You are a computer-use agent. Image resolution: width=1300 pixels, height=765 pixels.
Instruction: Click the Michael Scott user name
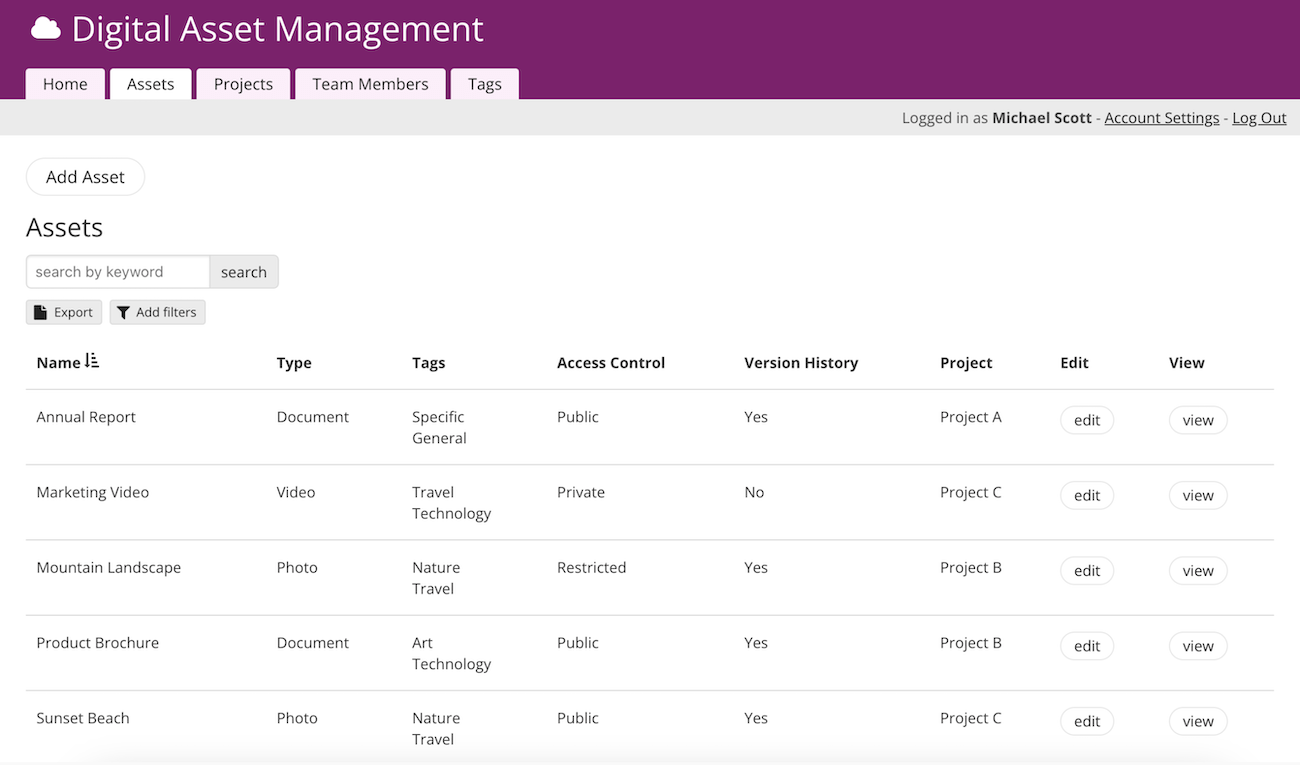click(x=1042, y=118)
